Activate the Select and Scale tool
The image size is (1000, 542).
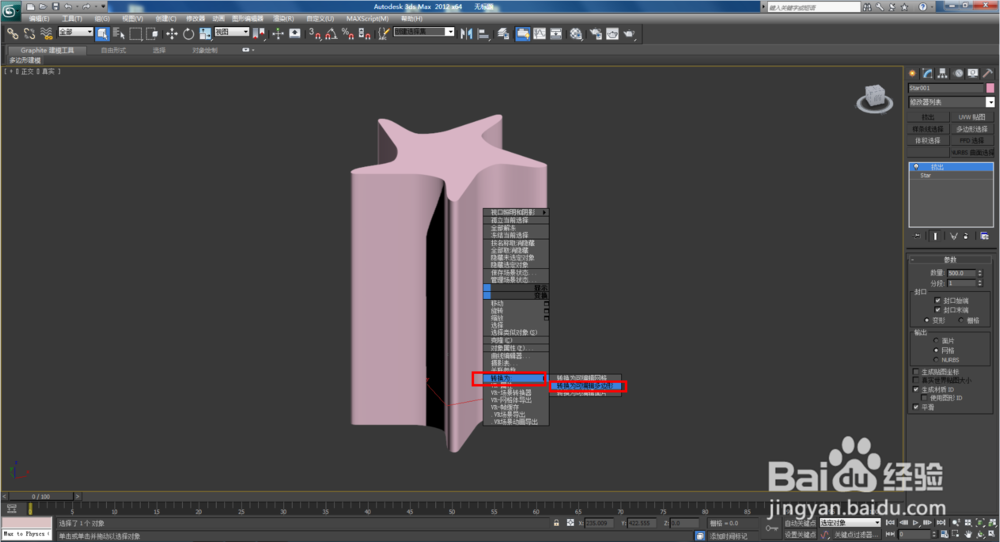click(205, 34)
